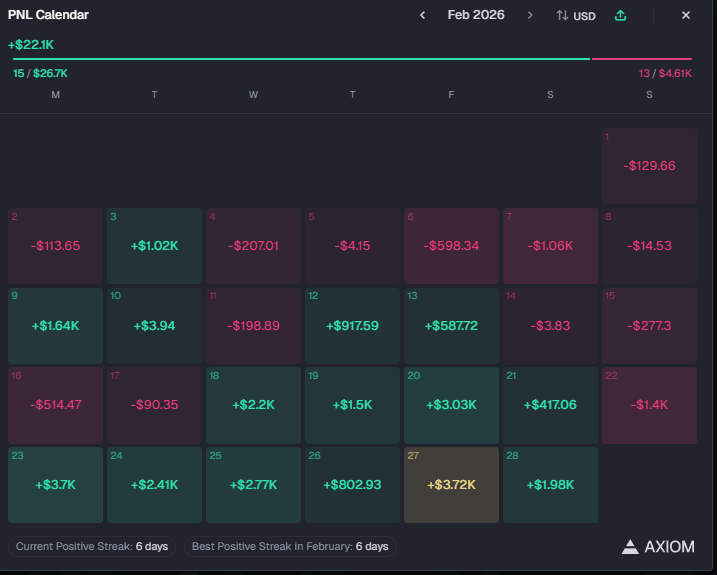Screen dimensions: 717x575
Task: Choose day 8 showing -$14.53
Action: (649, 246)
